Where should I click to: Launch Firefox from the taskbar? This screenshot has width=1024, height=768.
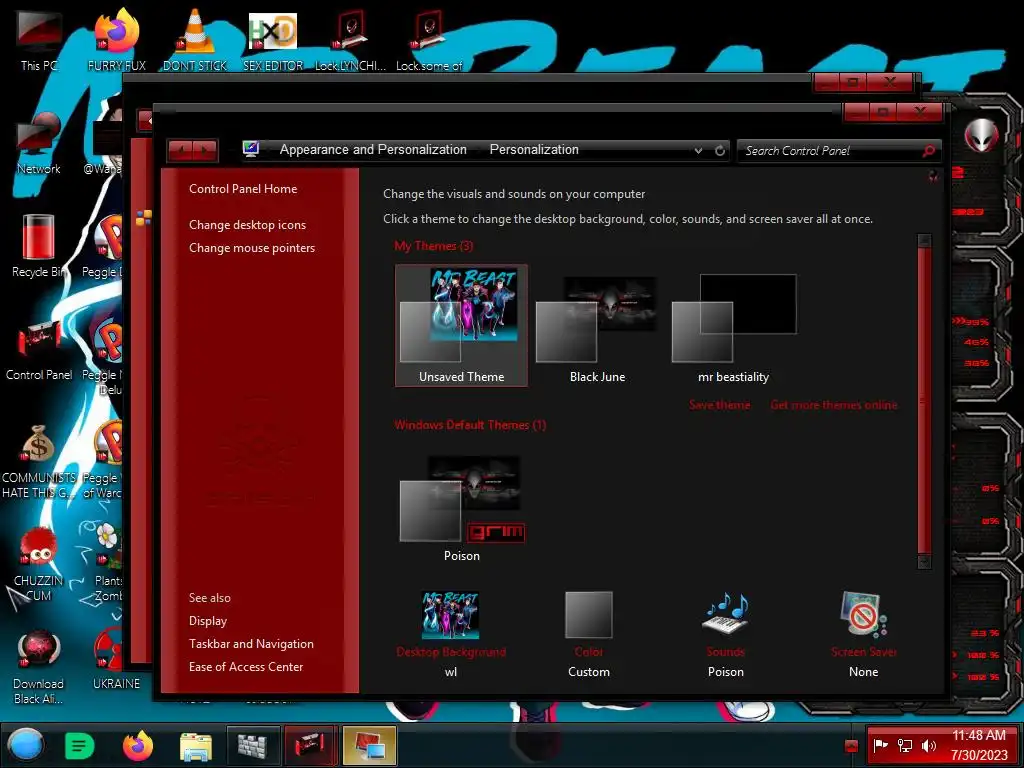click(138, 745)
